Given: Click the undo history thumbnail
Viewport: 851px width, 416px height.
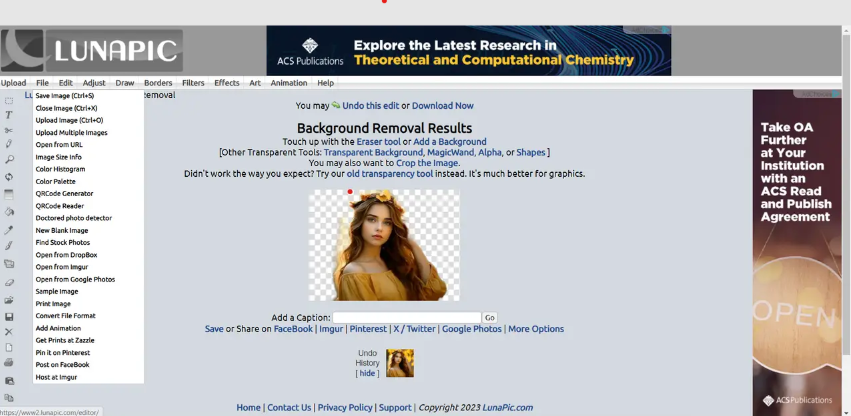Looking at the screenshot, I should [400, 363].
